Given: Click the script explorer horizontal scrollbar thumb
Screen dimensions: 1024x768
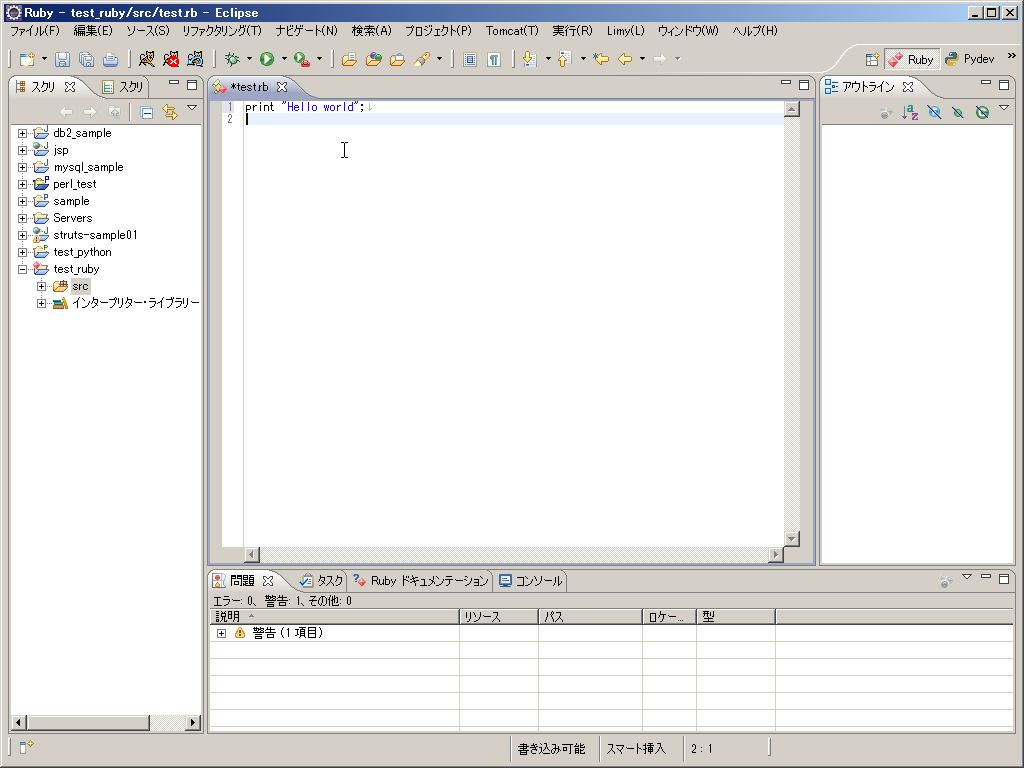Looking at the screenshot, I should 88,722.
